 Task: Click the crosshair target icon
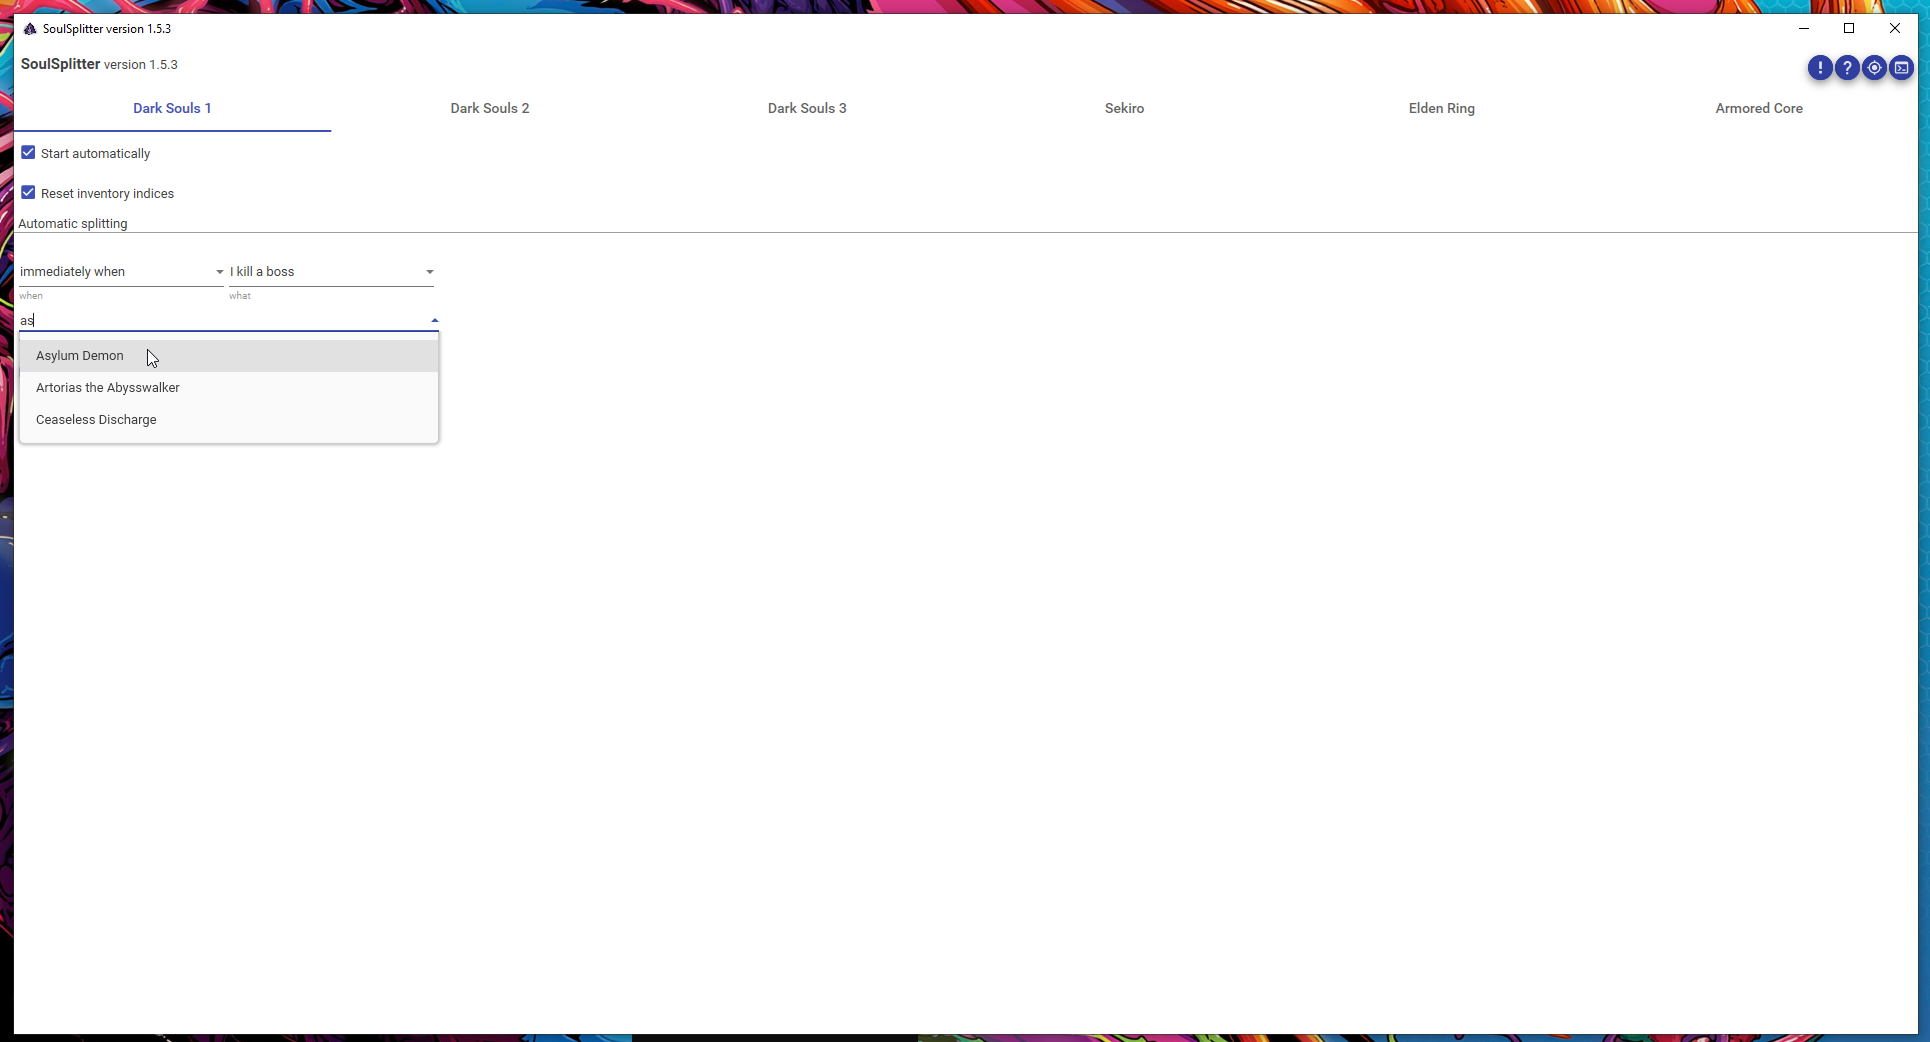1874,68
